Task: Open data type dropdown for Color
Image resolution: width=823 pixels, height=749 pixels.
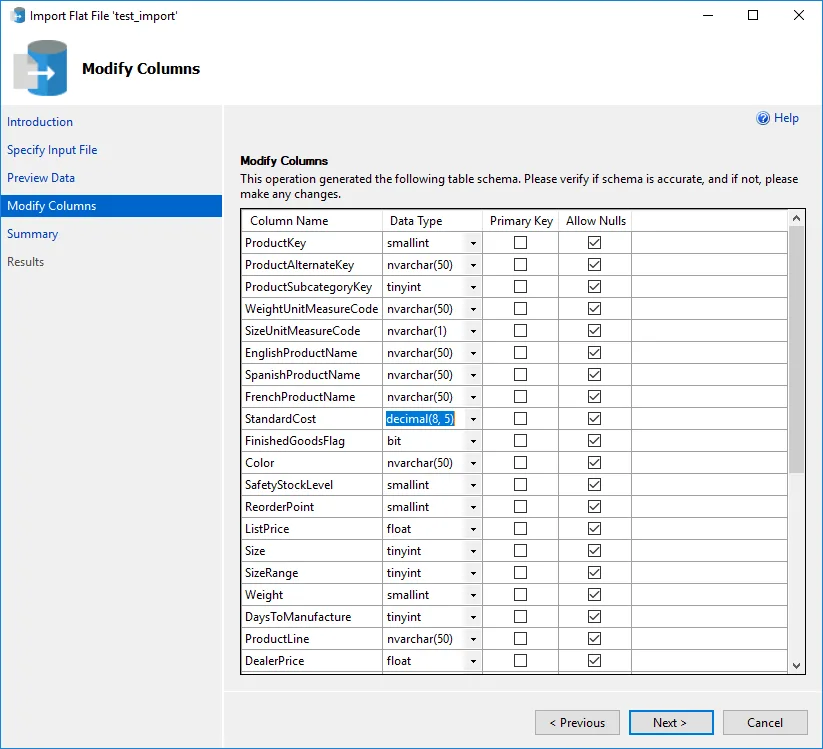Action: [x=473, y=463]
